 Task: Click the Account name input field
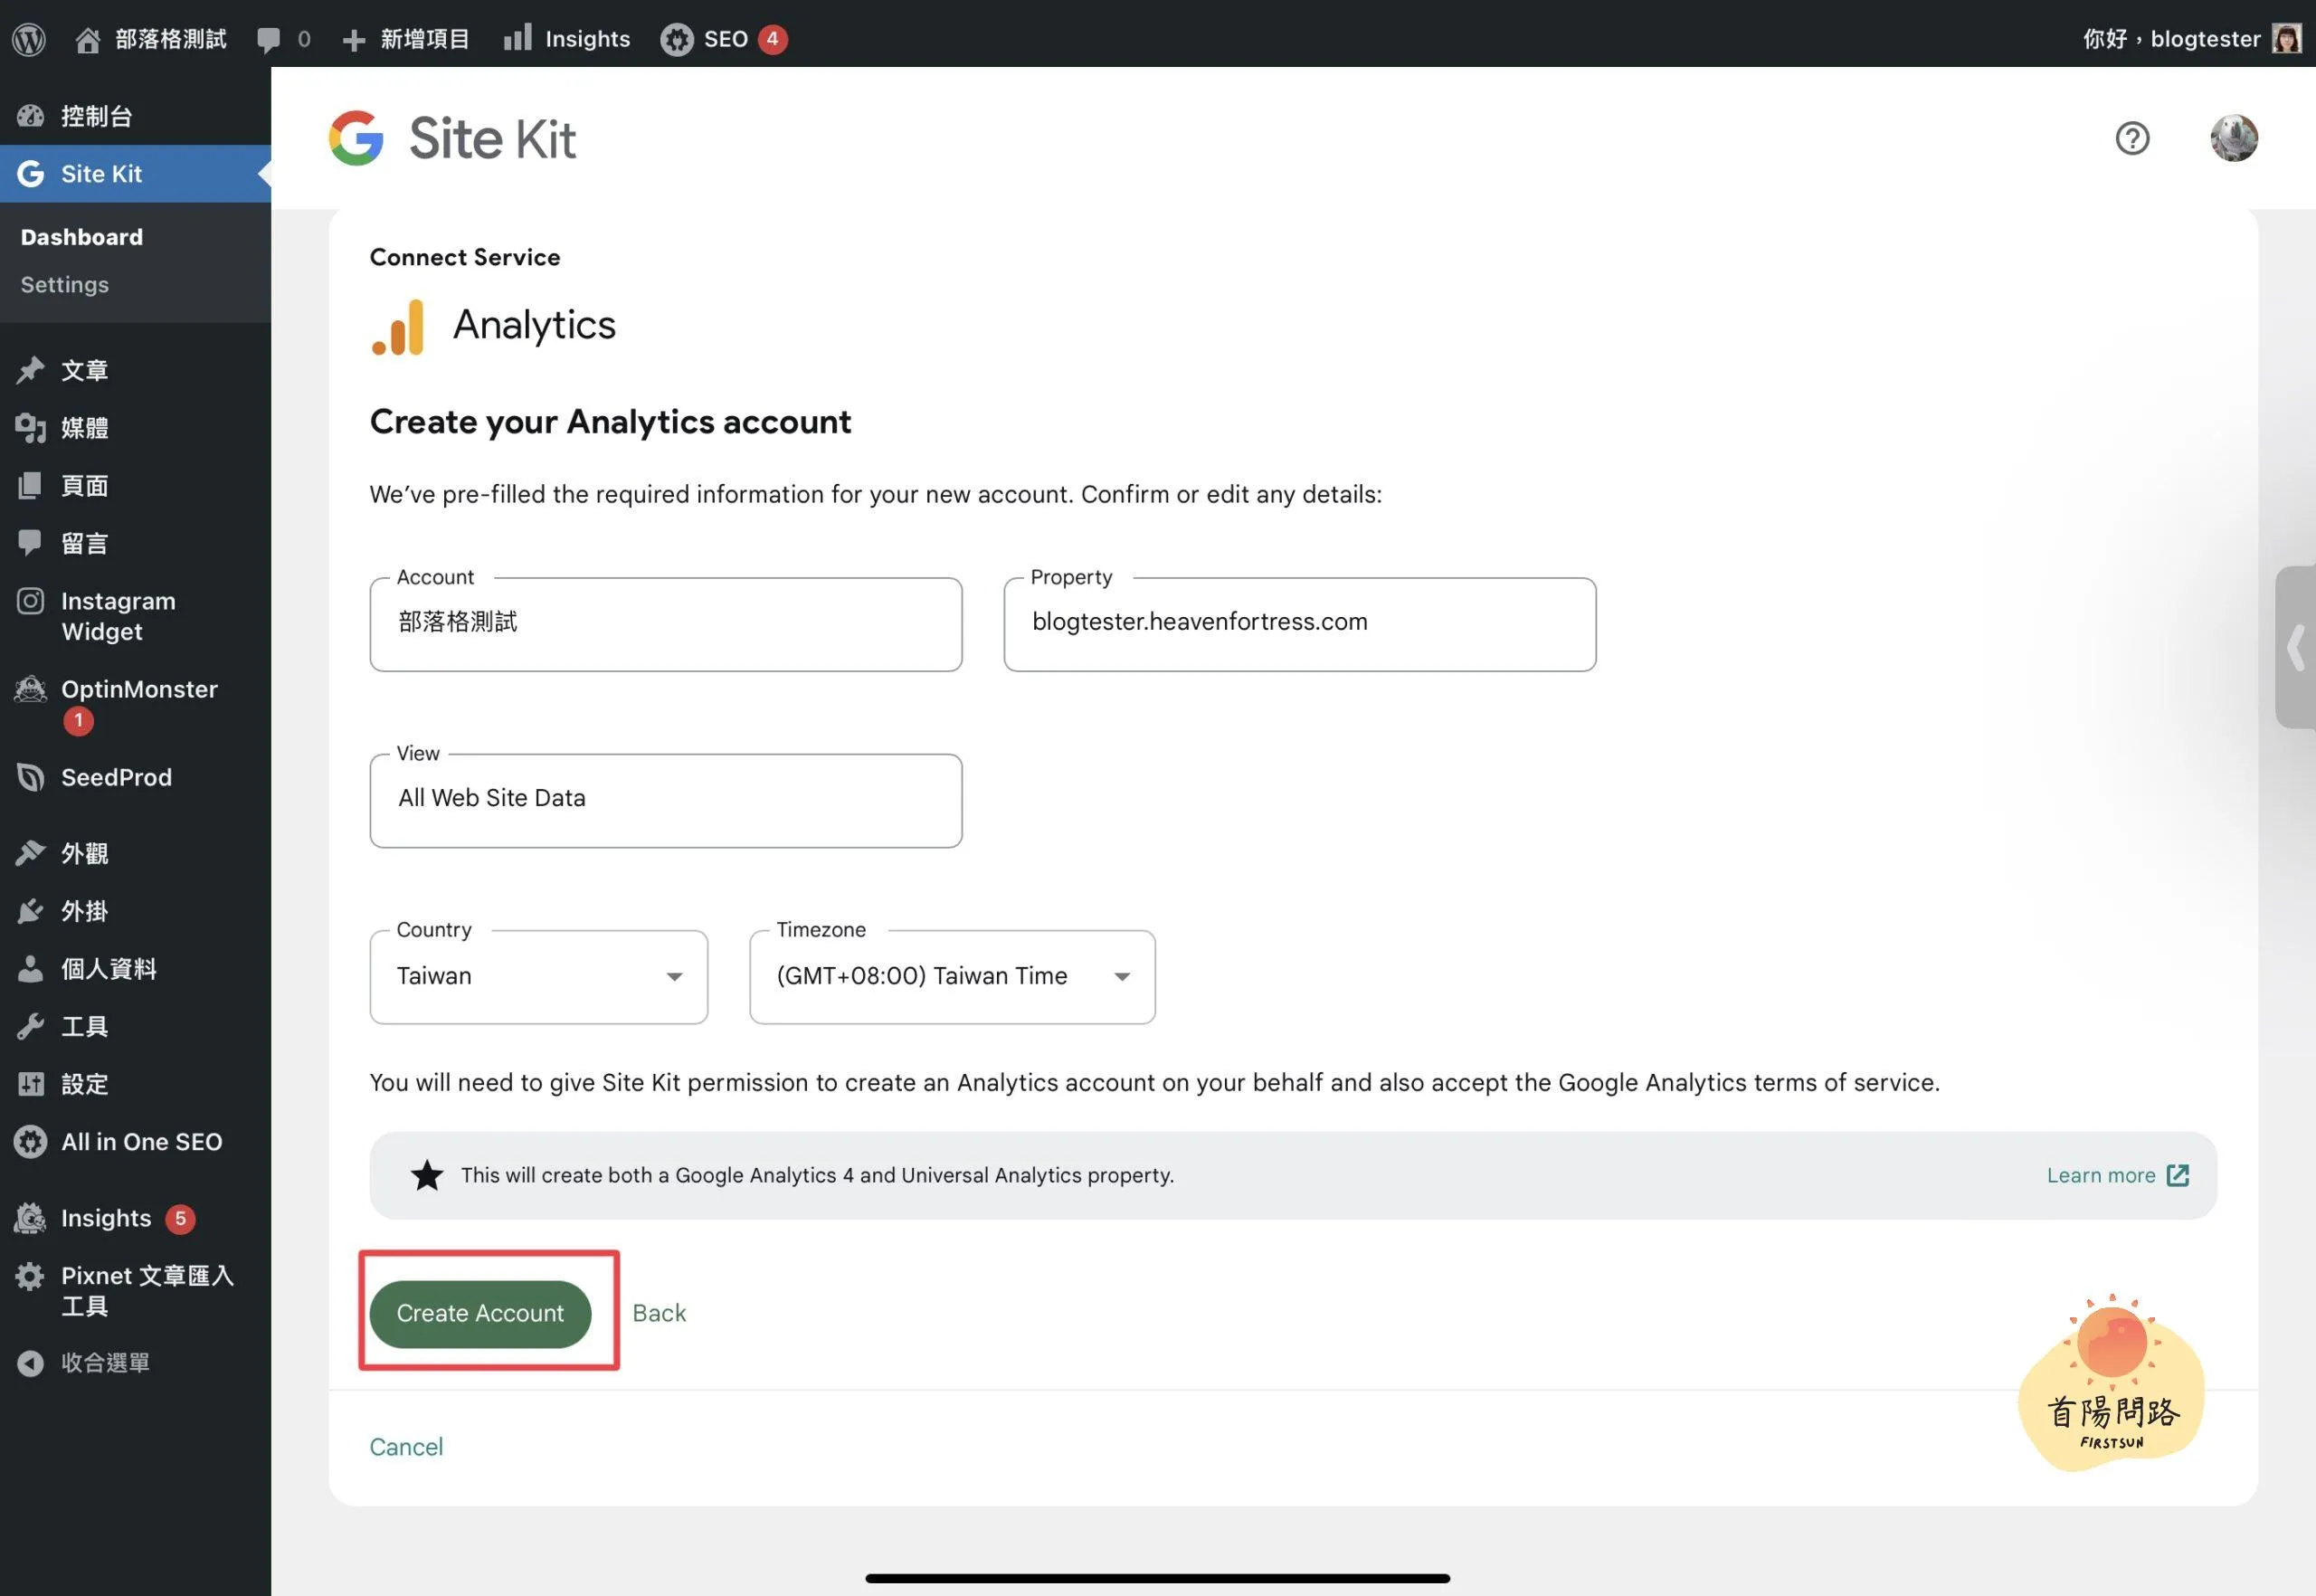click(x=665, y=624)
